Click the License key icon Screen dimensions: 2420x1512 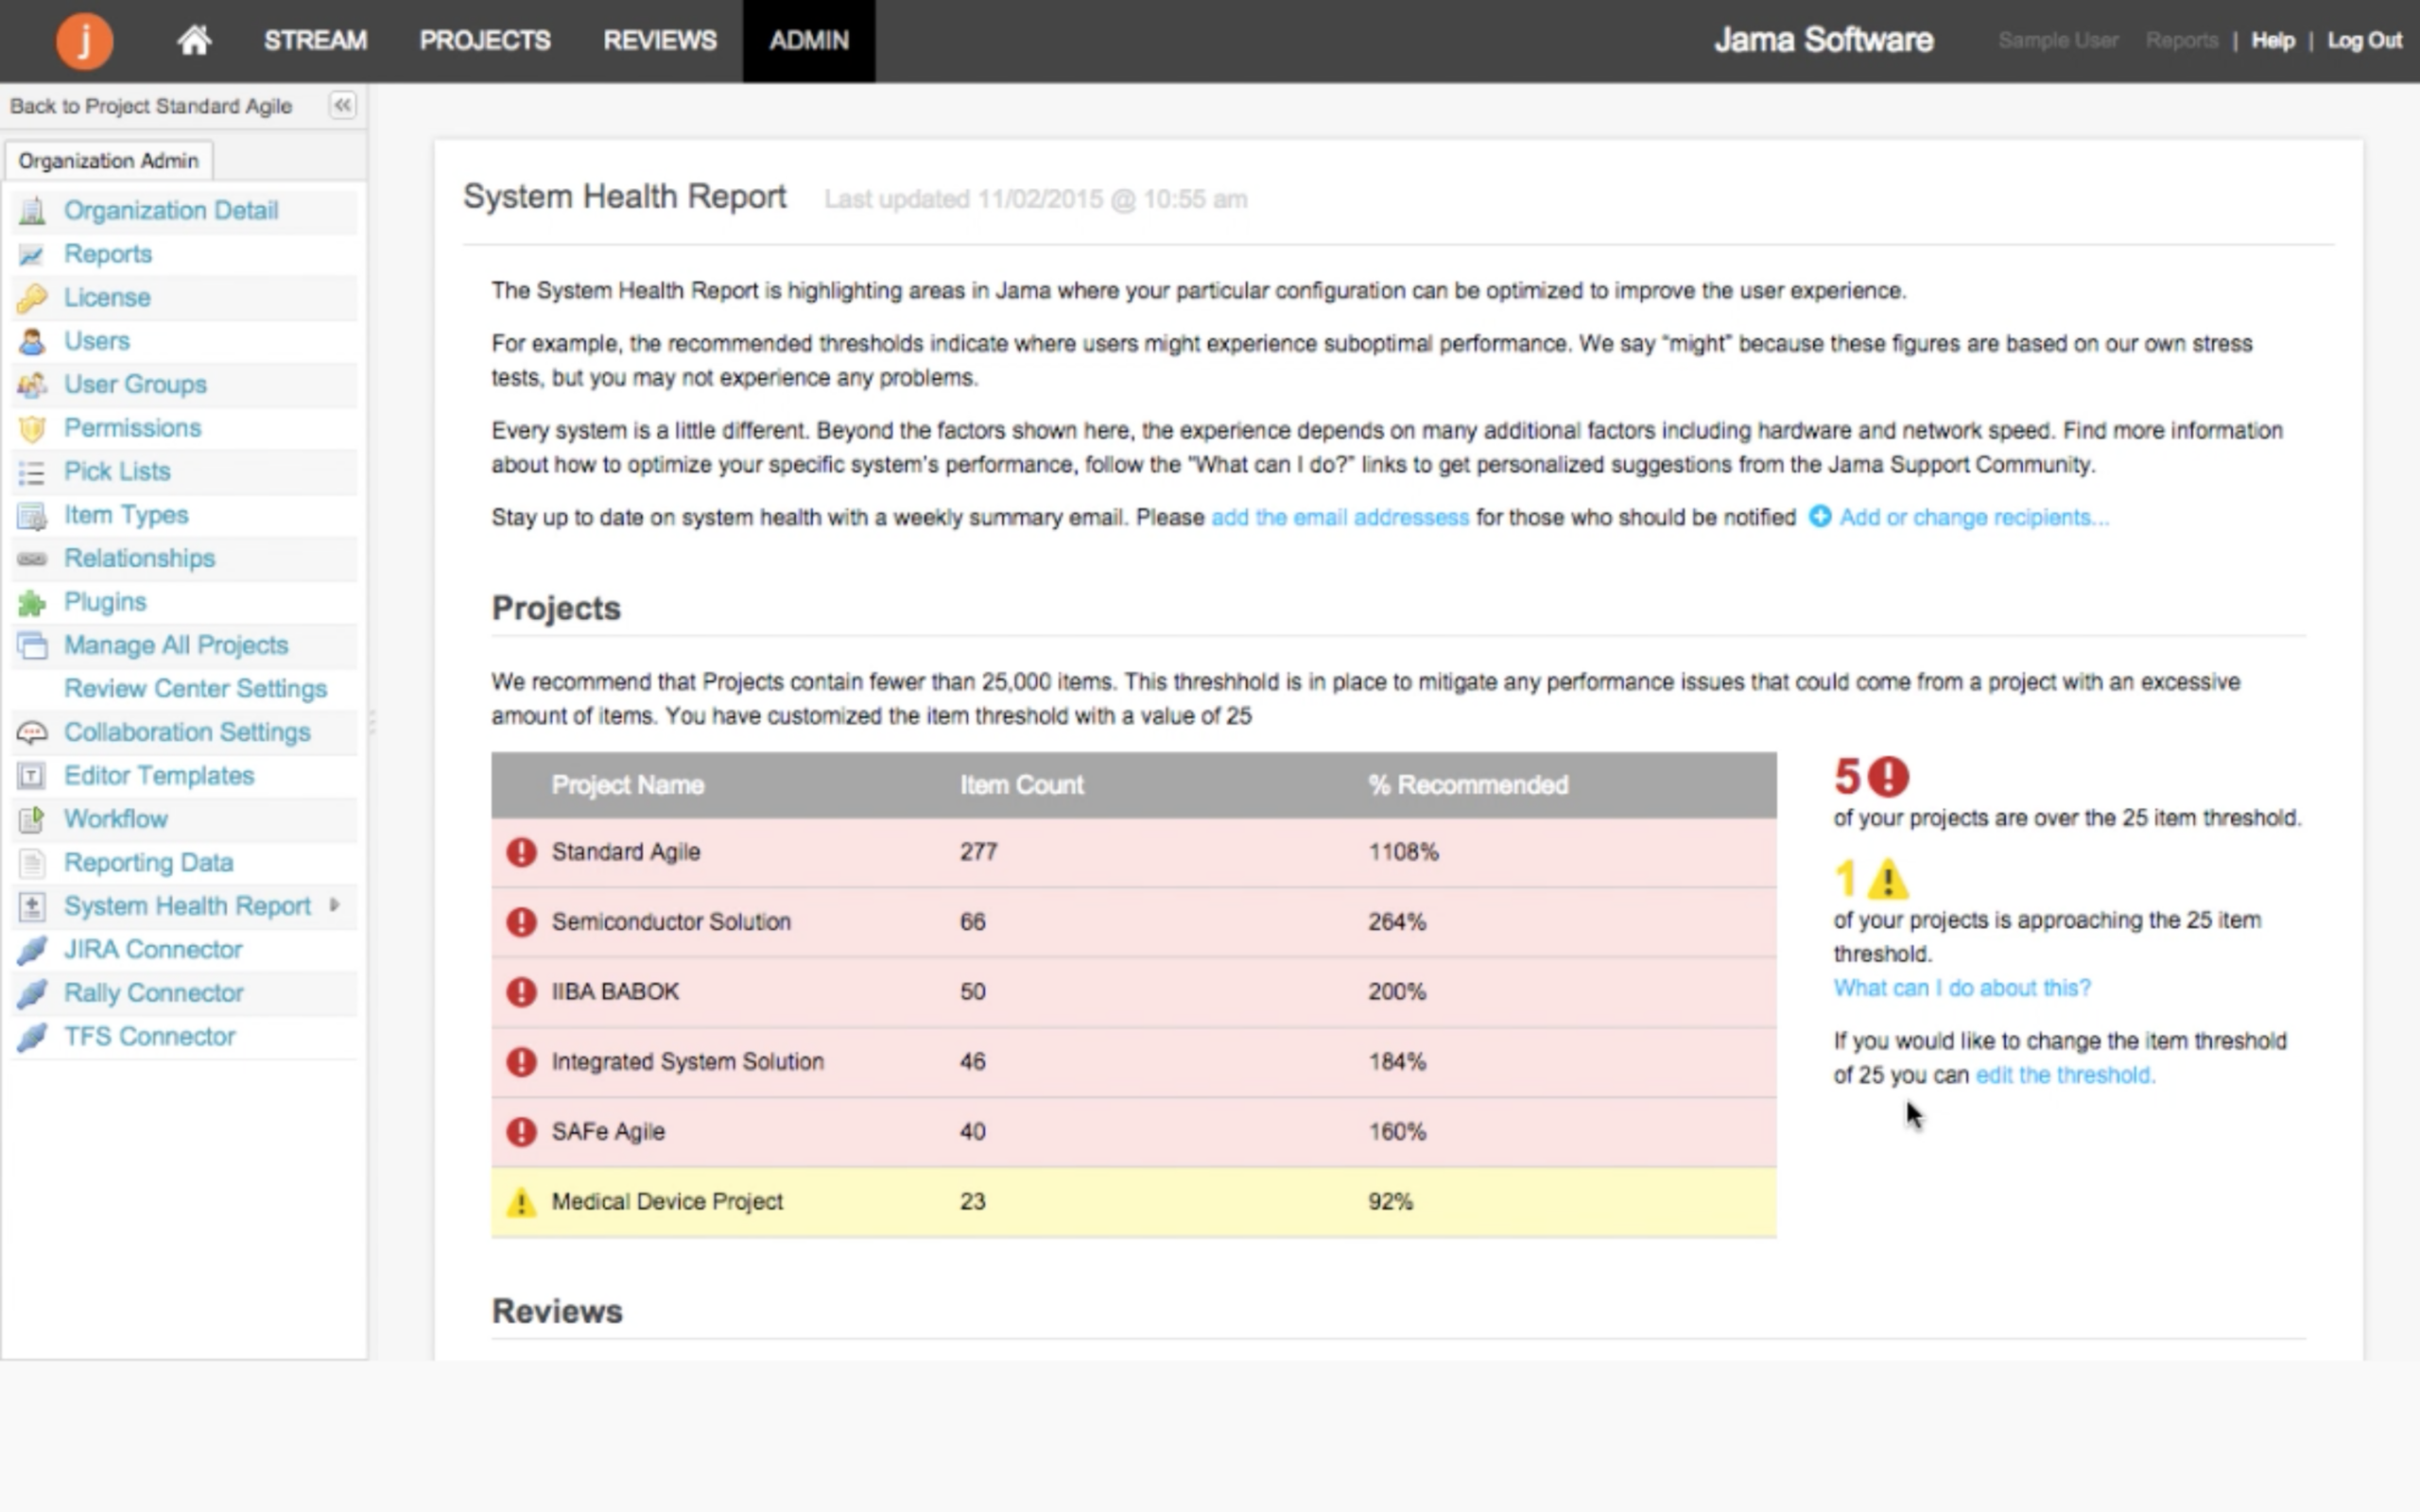coord(32,298)
